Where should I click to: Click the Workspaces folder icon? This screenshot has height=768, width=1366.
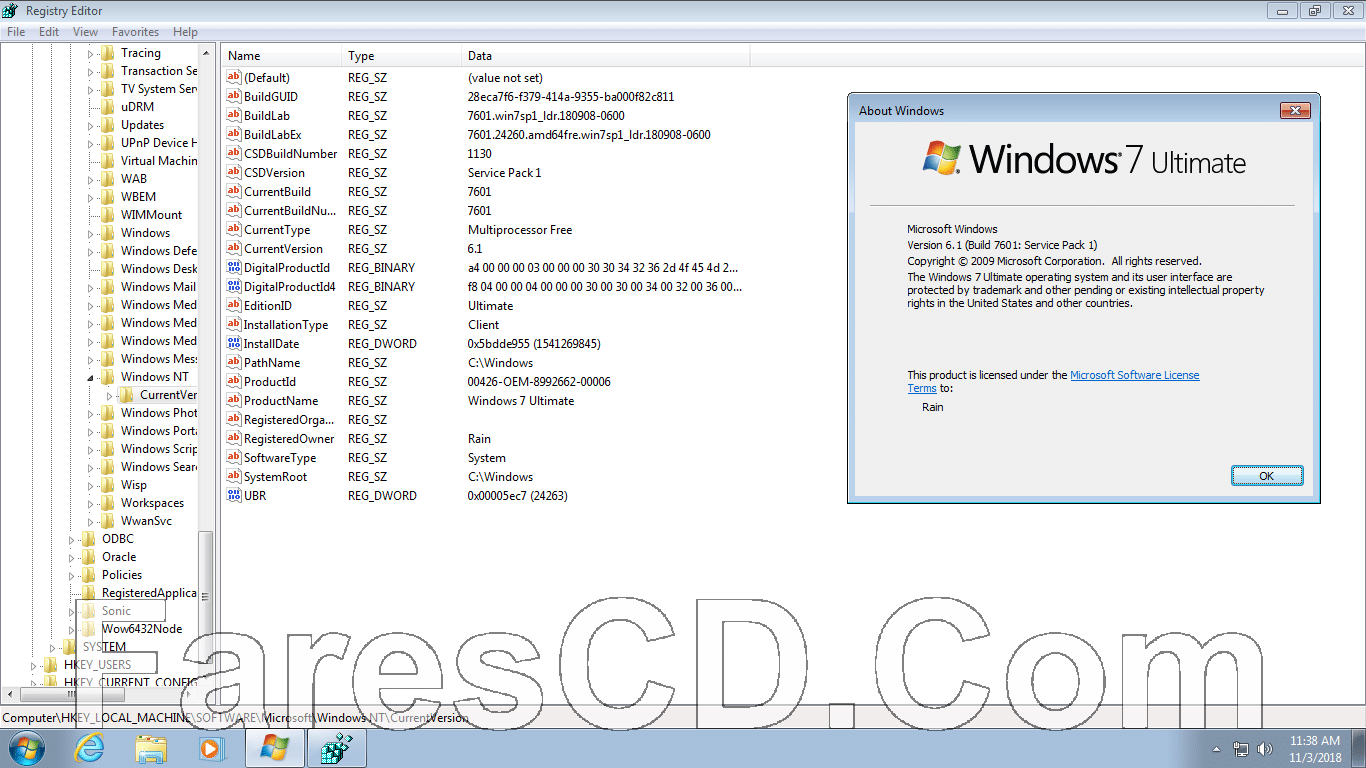coord(108,503)
